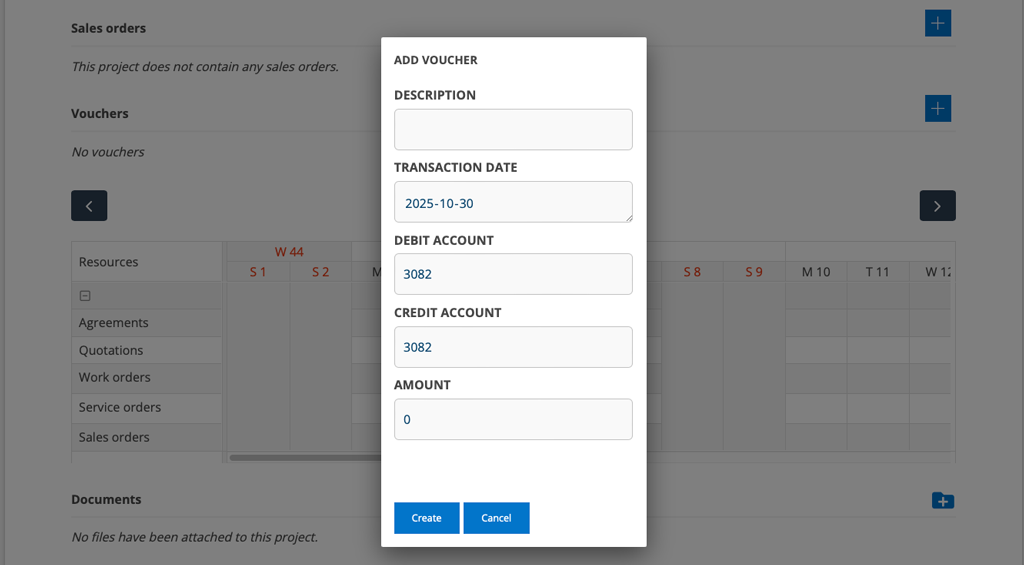Screen dimensions: 1024x565
Task: Click the Credit account field
Action: tap(513, 347)
